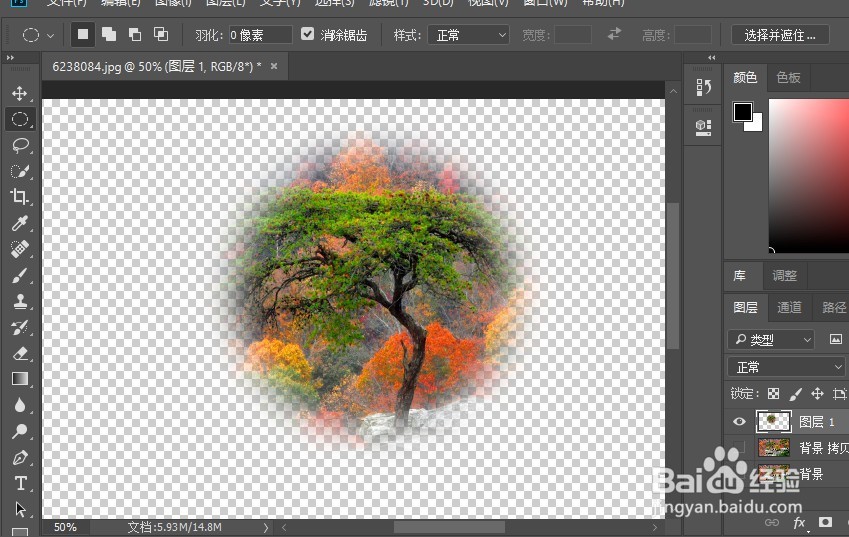Select the Move tool
The height and width of the screenshot is (537, 849).
point(20,93)
